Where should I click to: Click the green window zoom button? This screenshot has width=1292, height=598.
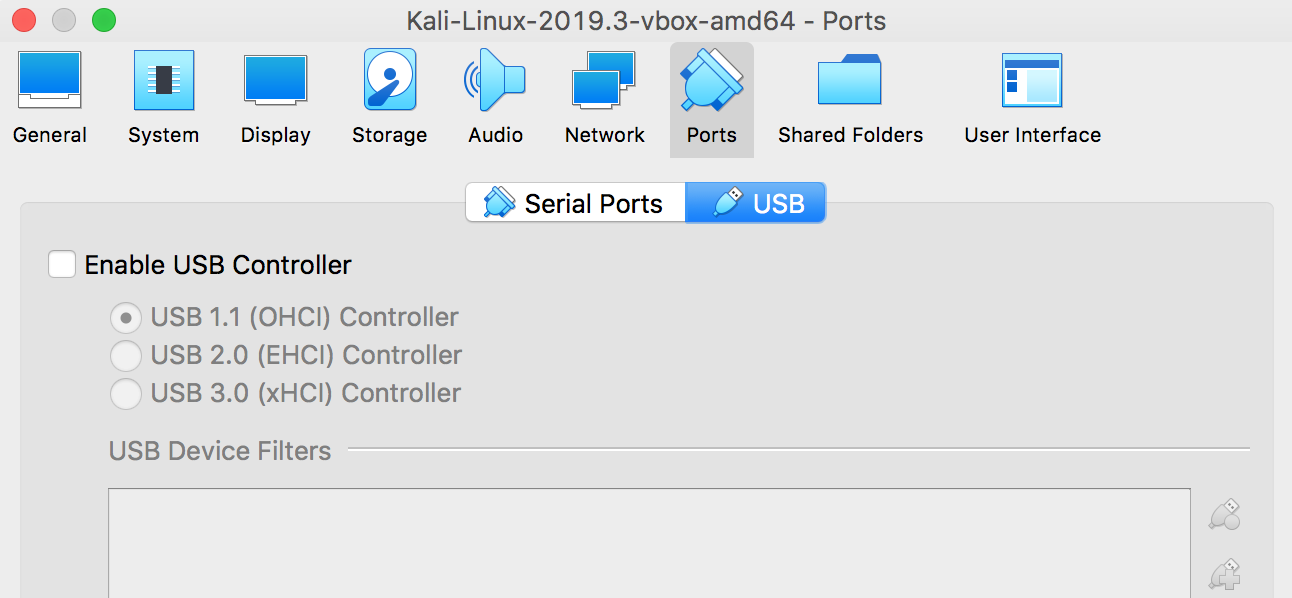click(x=103, y=19)
